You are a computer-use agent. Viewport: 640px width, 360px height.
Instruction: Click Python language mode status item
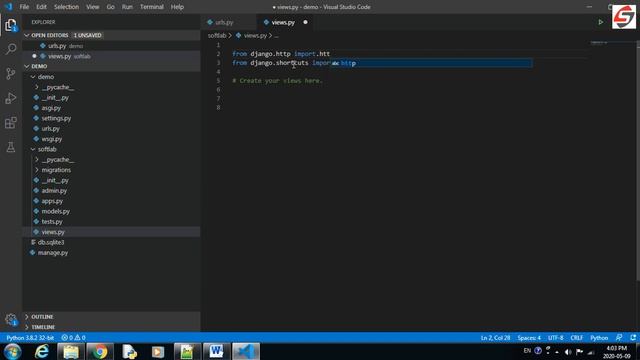pos(599,338)
